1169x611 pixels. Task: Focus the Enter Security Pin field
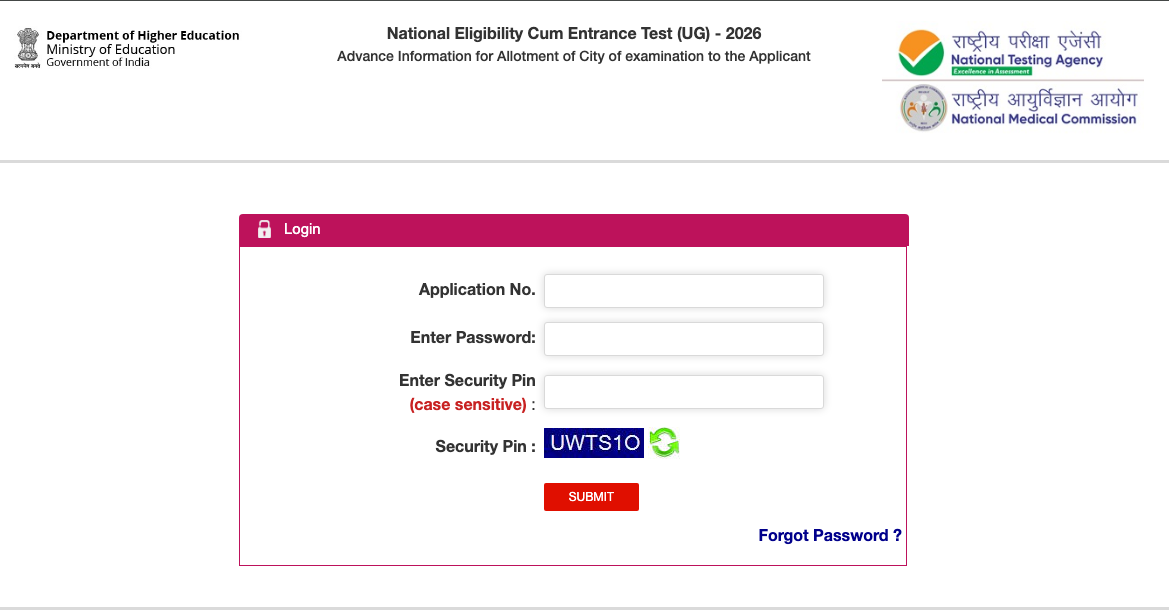pyautogui.click(x=683, y=391)
